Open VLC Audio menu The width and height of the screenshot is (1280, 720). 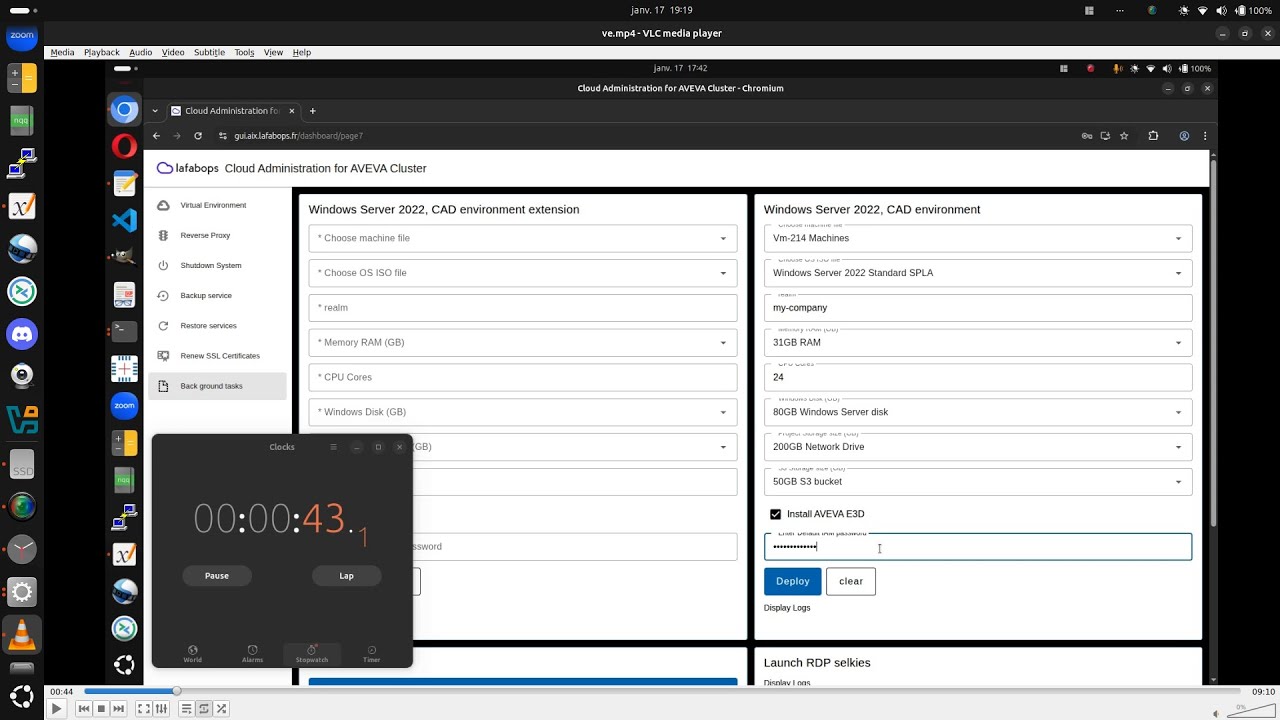pos(140,52)
